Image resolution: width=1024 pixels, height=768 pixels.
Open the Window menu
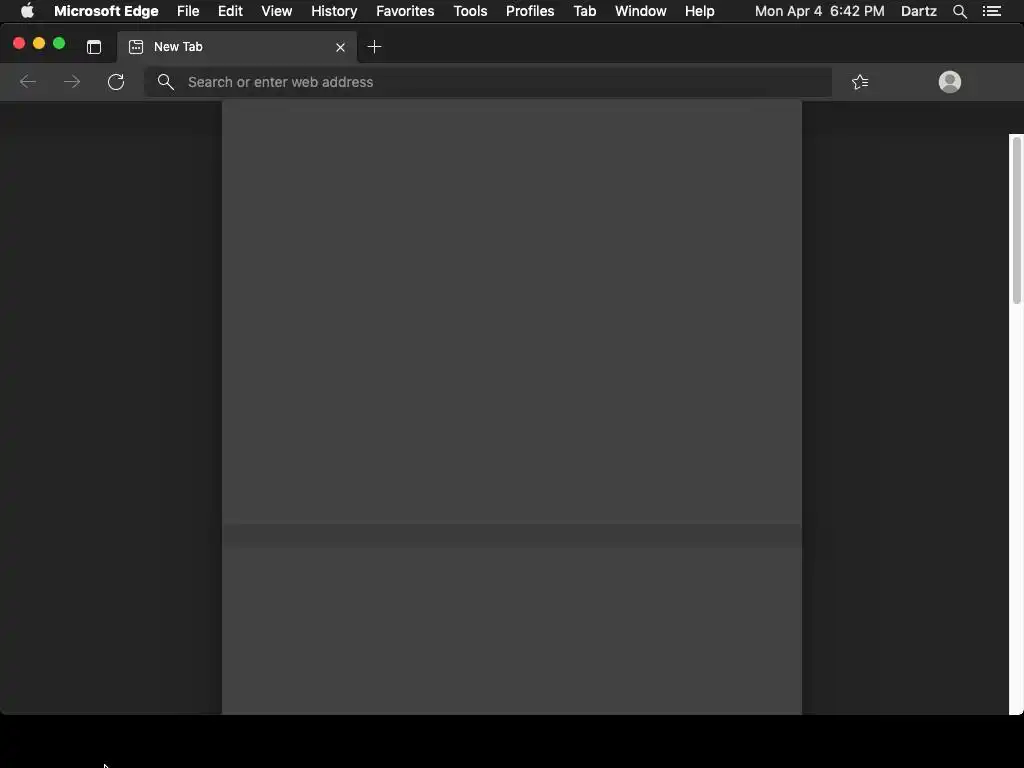pos(641,11)
